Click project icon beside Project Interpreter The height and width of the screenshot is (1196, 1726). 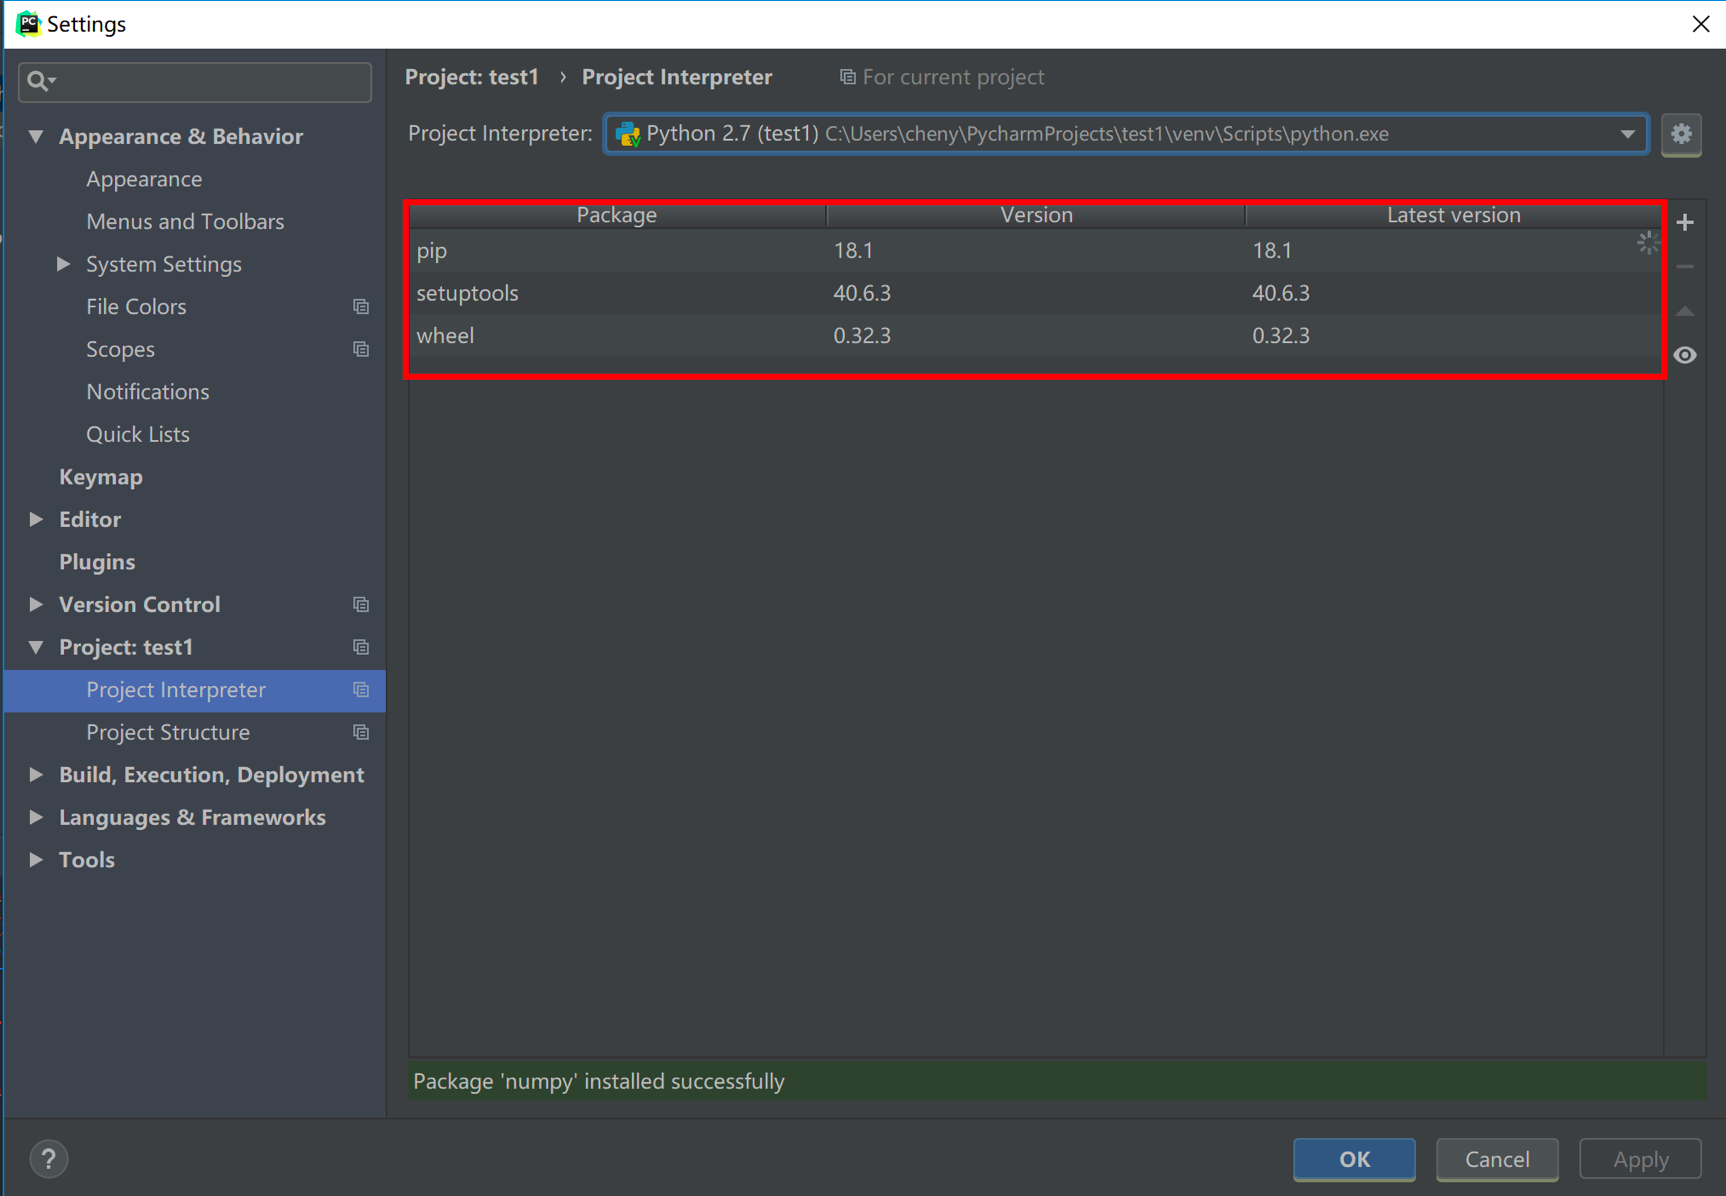361,690
